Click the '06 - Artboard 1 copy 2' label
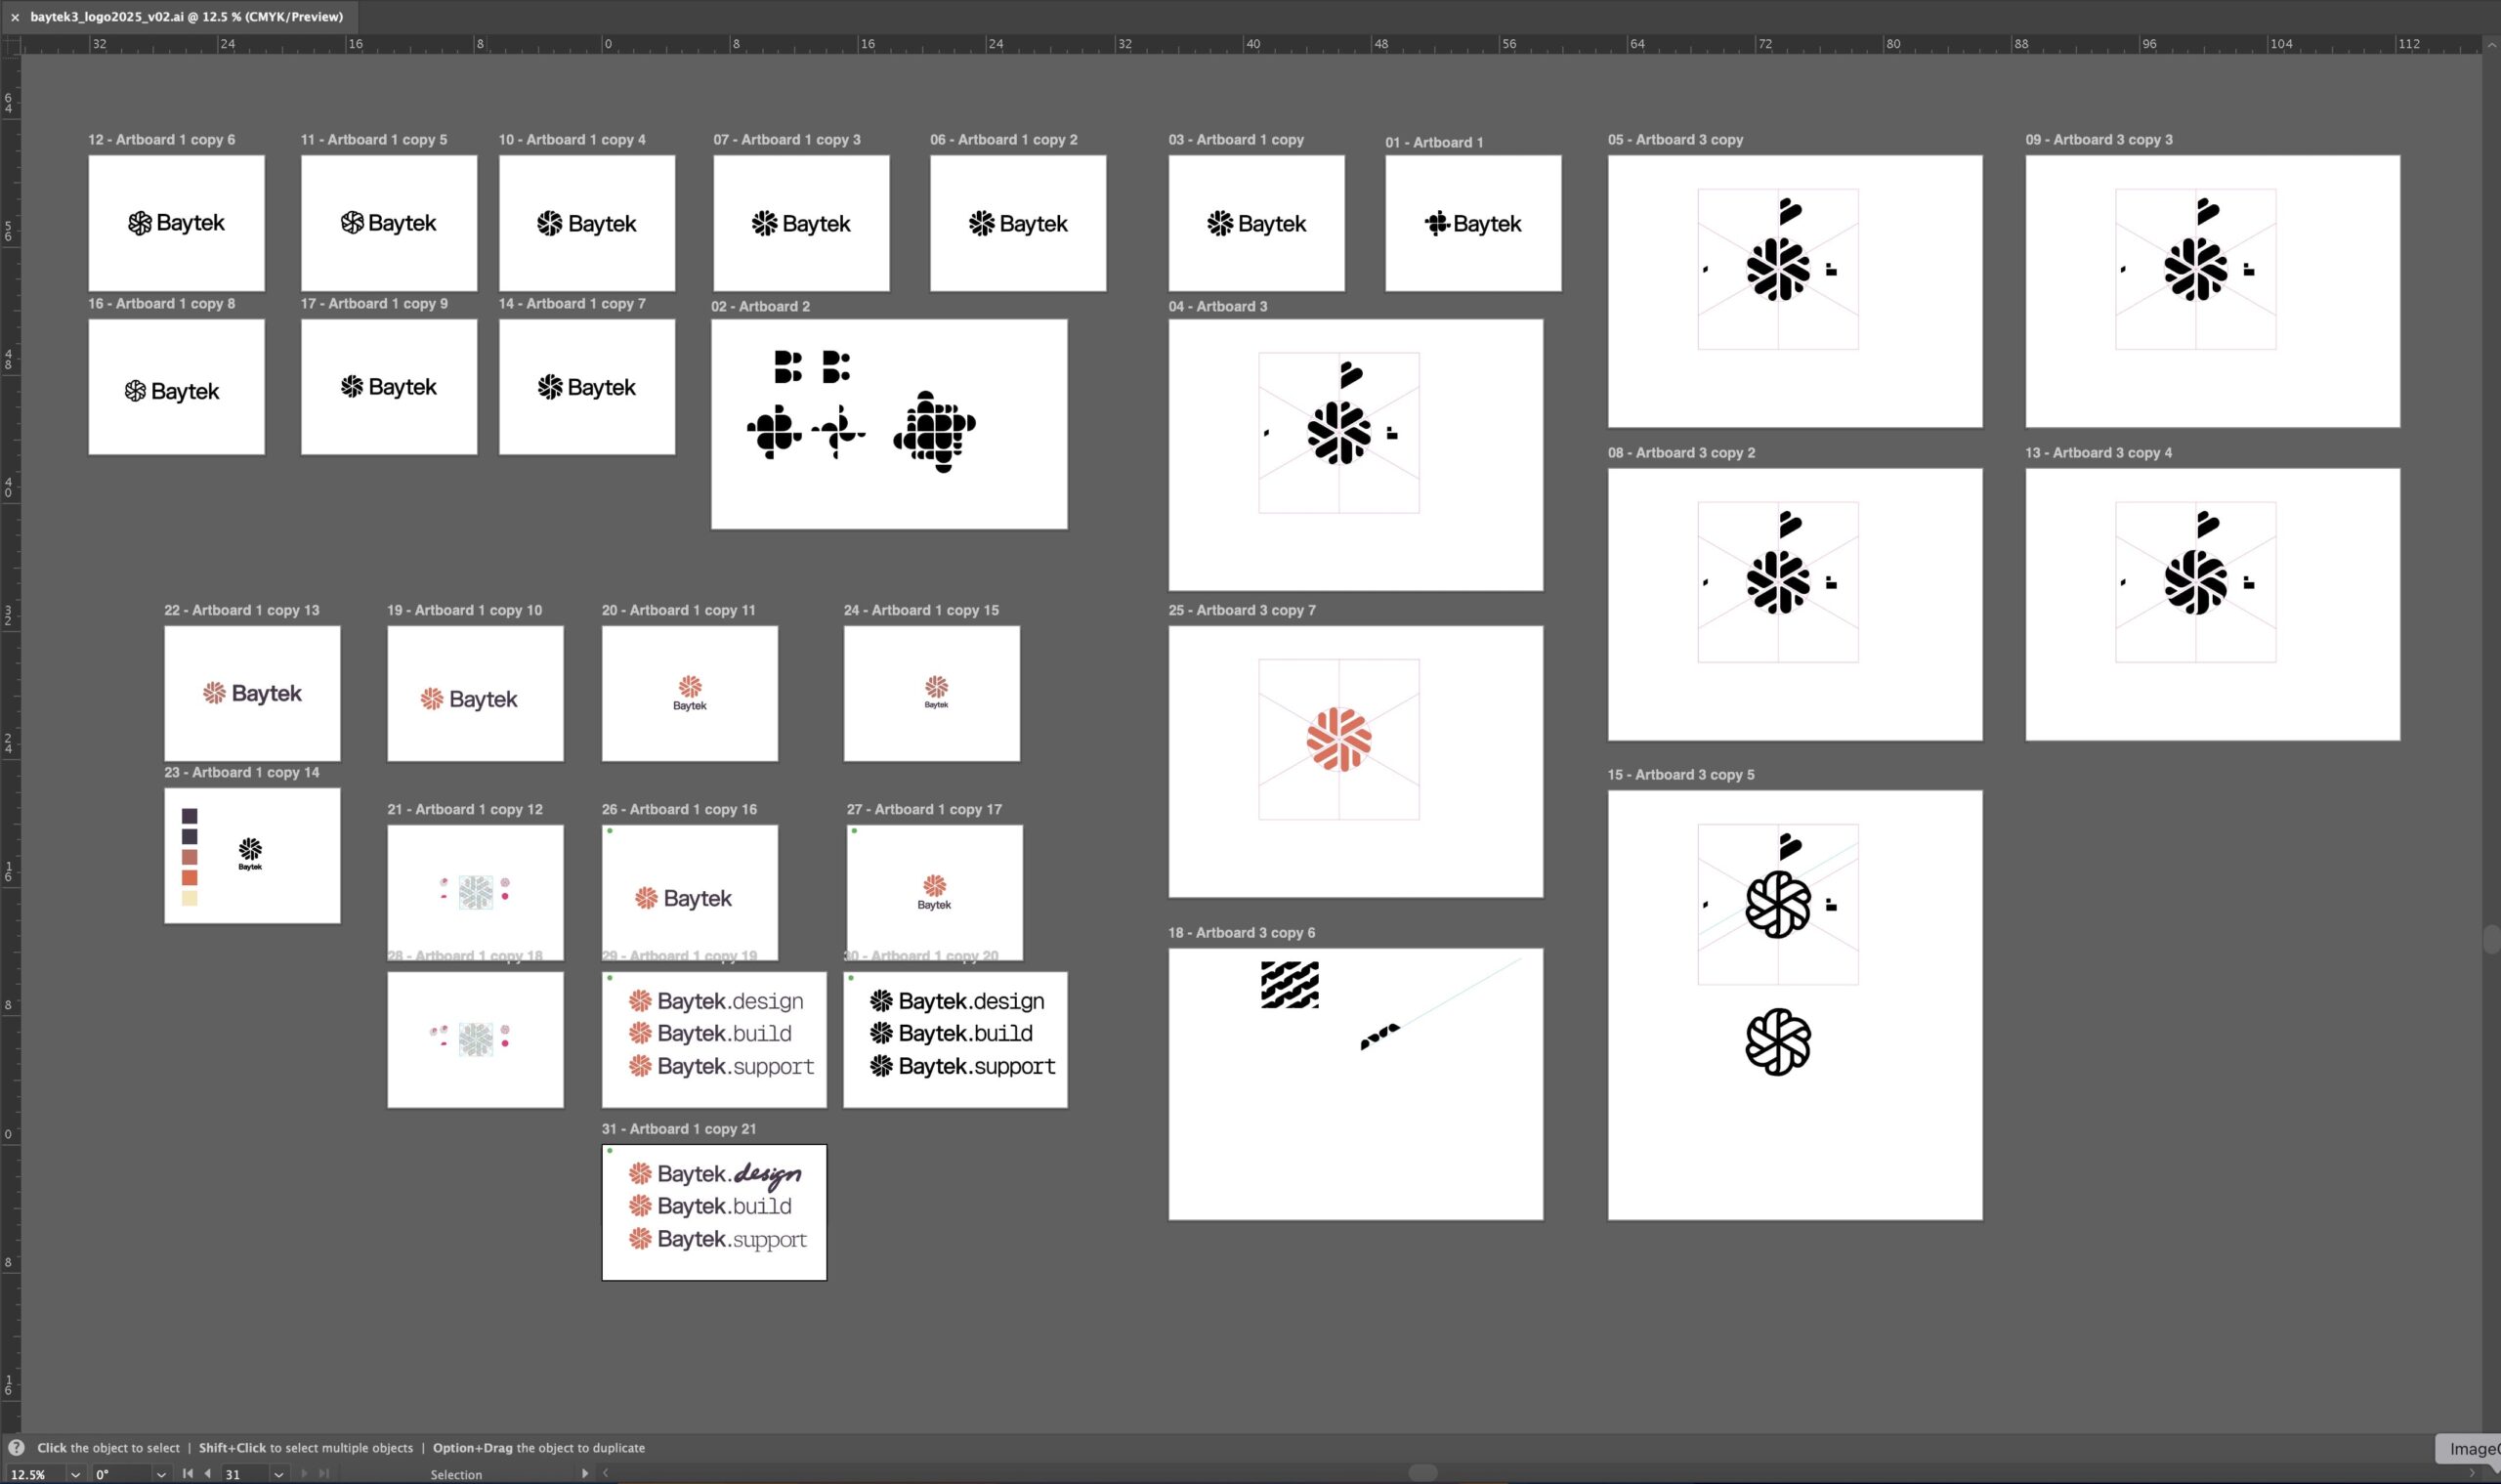This screenshot has width=2501, height=1484. tap(1003, 139)
